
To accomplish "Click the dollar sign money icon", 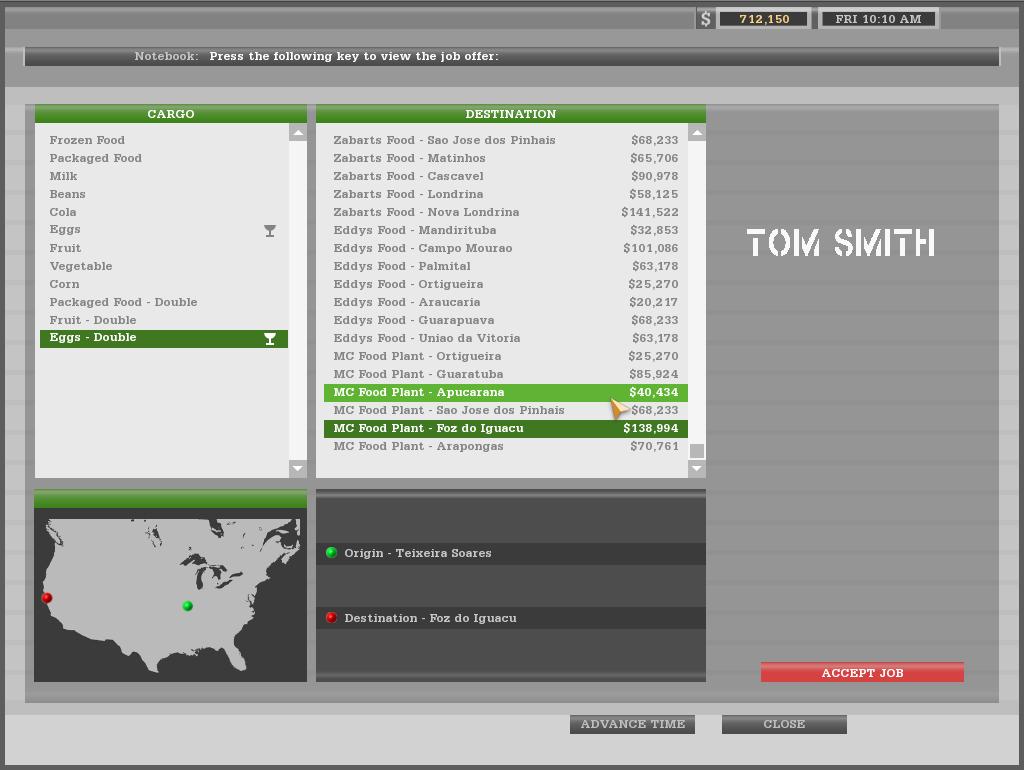I will tap(705, 19).
